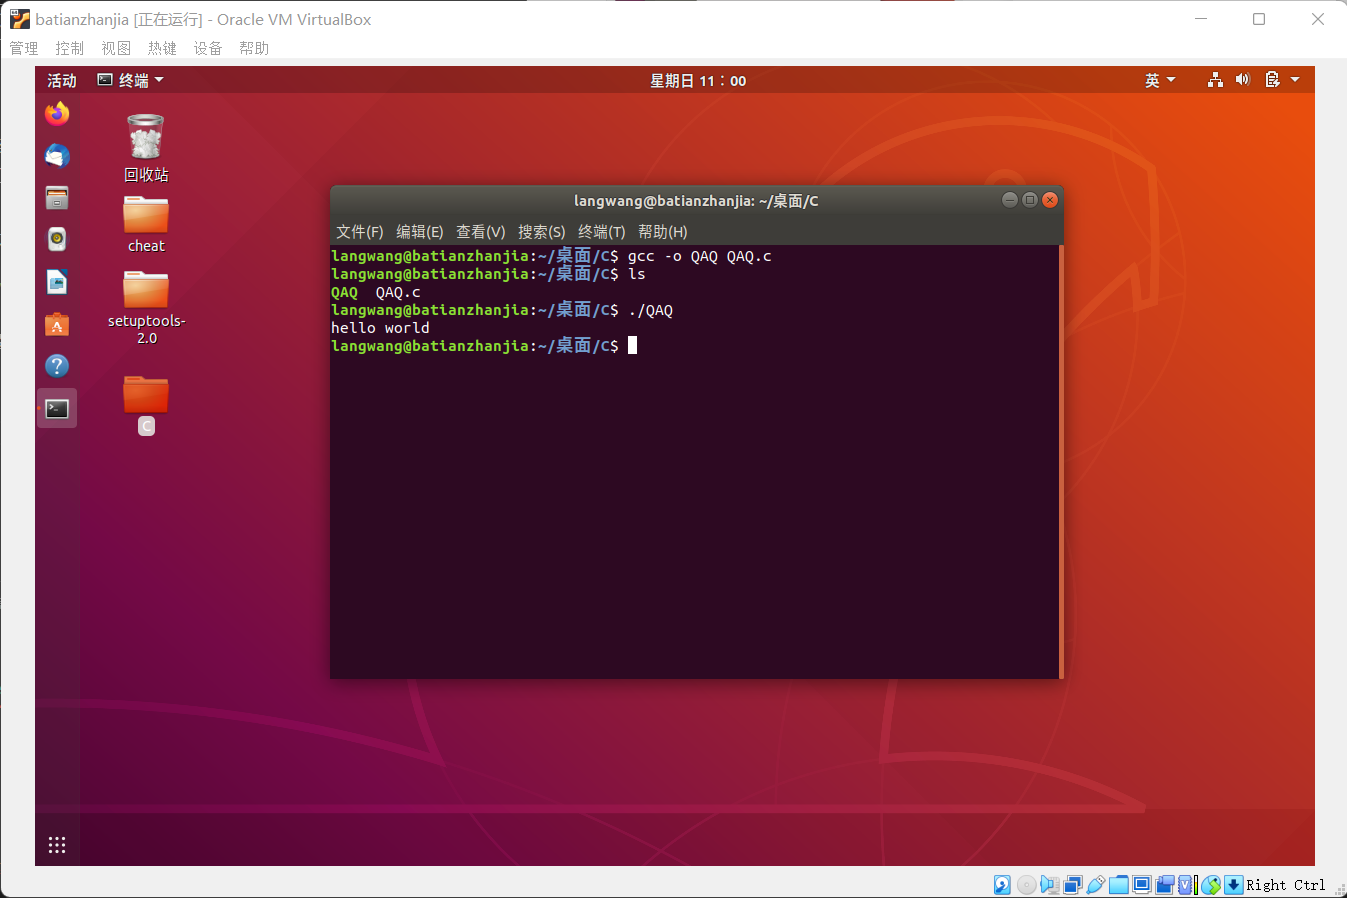Screen dimensions: 1347x898
Task: Open VirtualBox 控制 menu
Action: pos(70,48)
